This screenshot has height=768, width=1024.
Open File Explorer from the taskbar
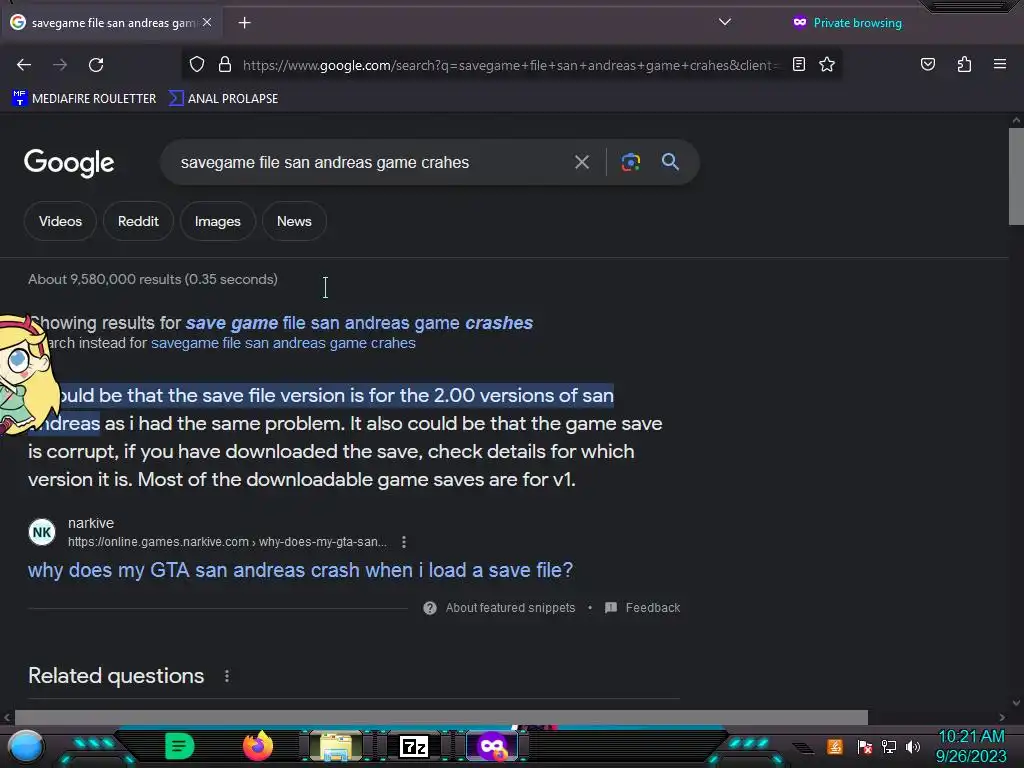pos(335,746)
